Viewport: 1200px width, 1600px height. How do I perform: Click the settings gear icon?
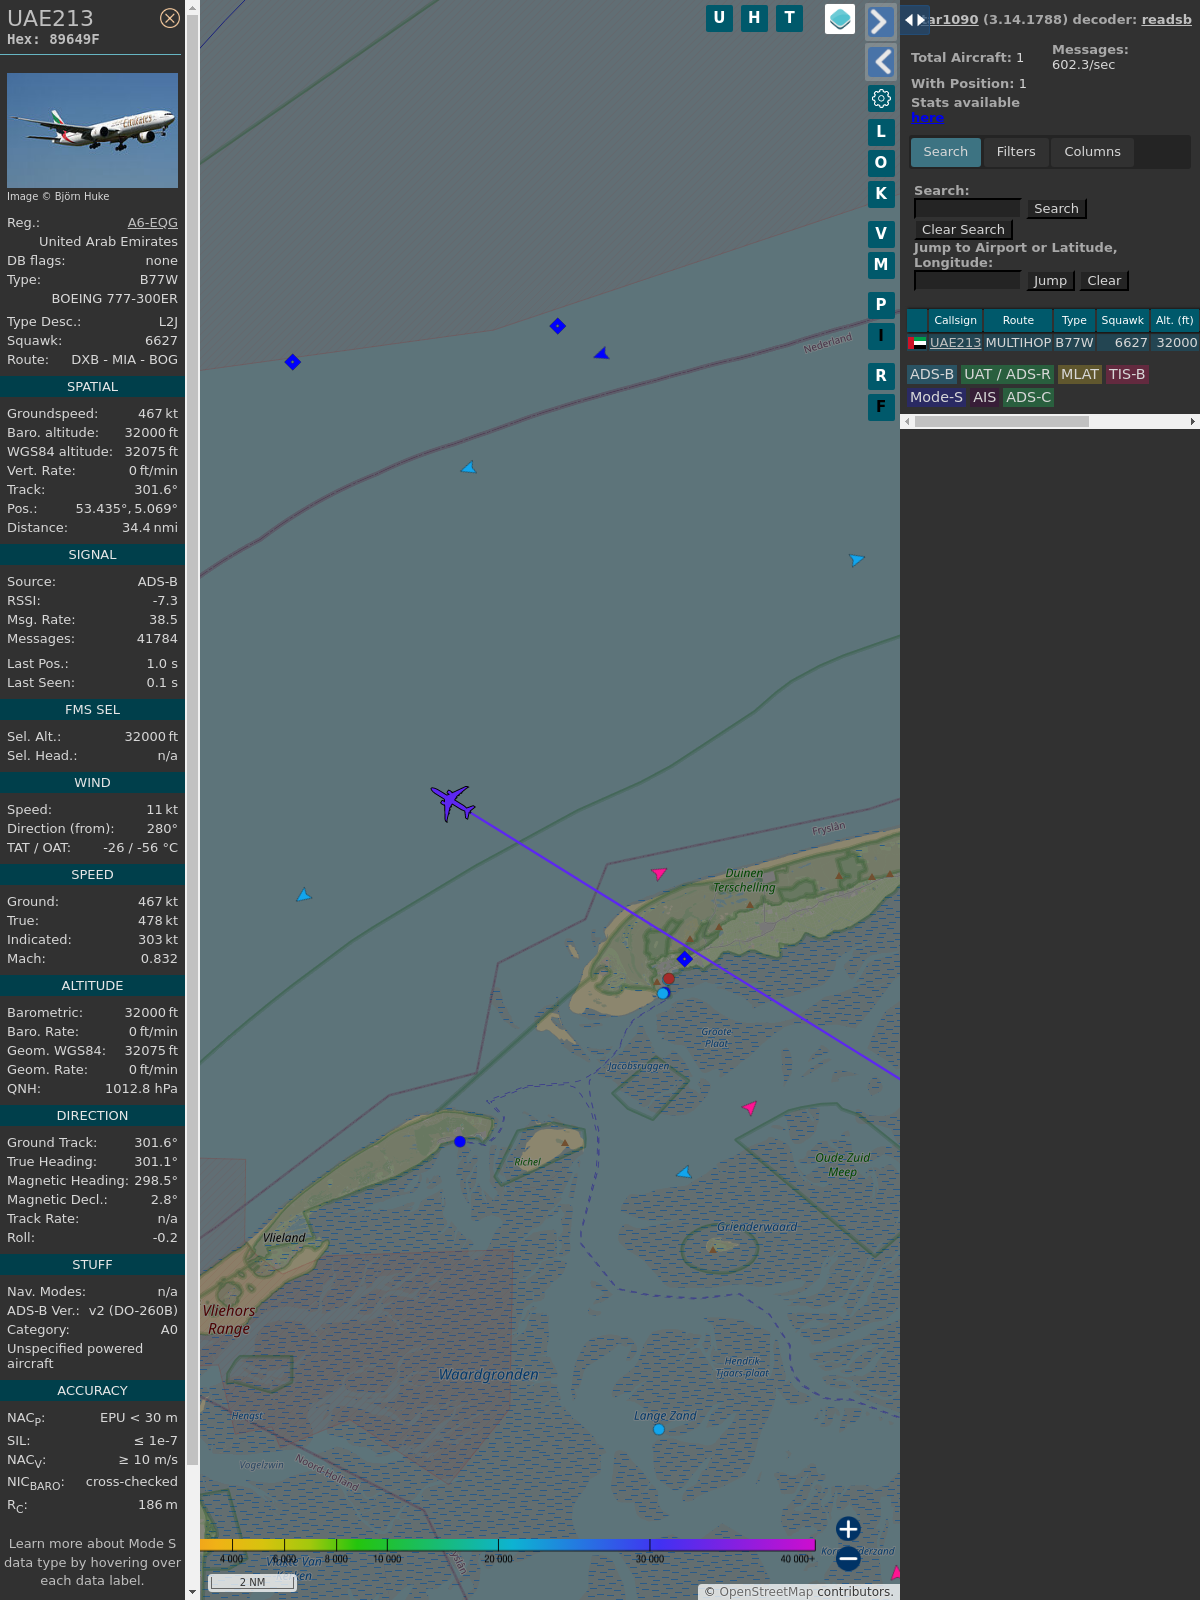tap(881, 98)
